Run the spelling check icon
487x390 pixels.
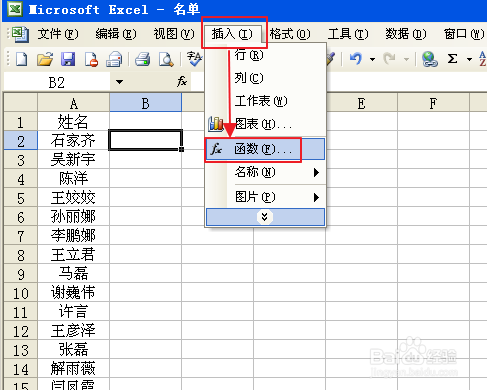tap(194, 59)
